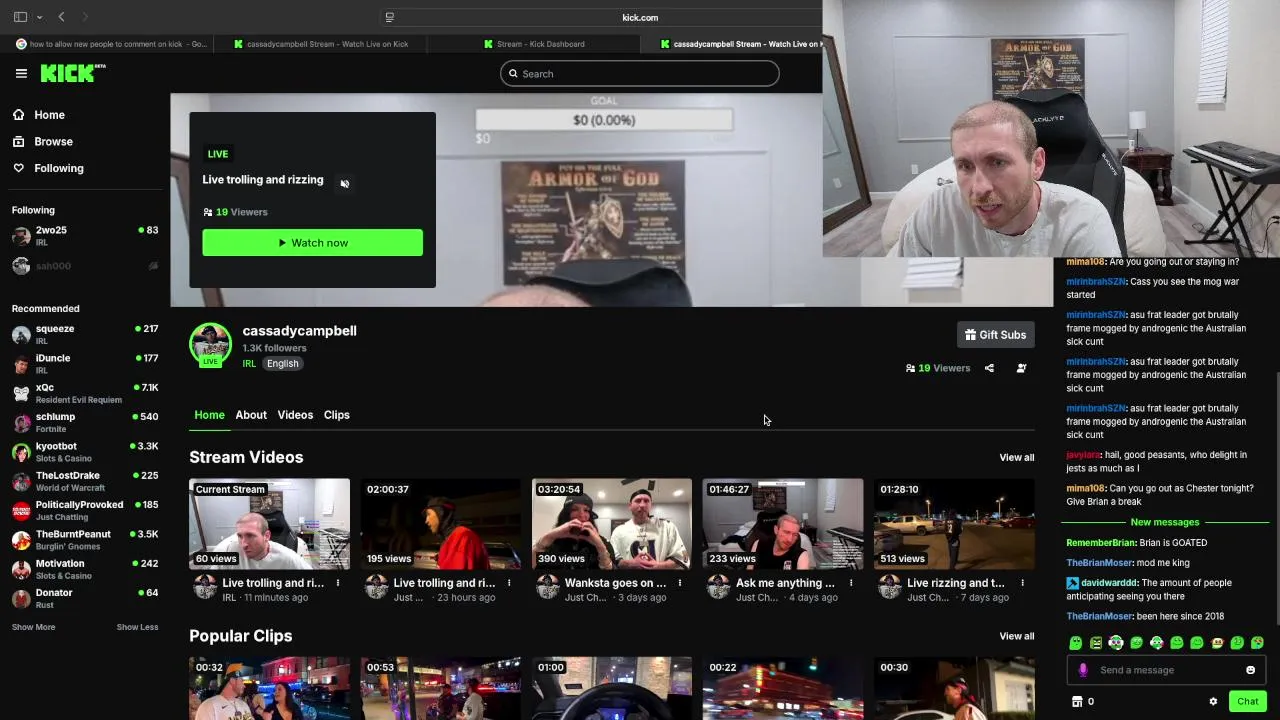Click cassadycampbell profile avatar
The image size is (1280, 720).
point(210,344)
